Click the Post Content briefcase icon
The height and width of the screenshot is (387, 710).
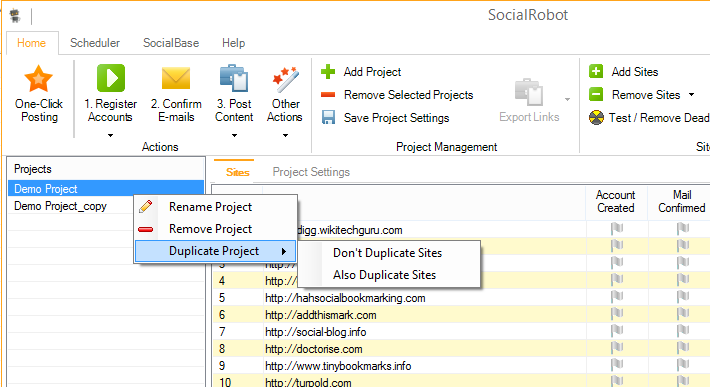(x=234, y=78)
